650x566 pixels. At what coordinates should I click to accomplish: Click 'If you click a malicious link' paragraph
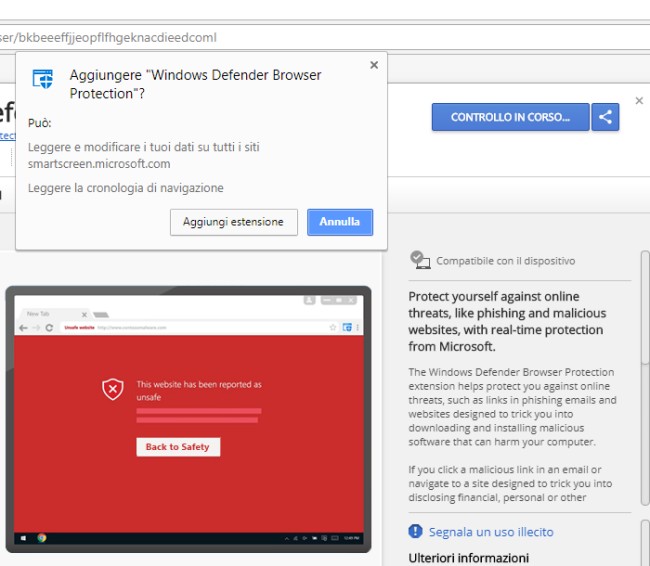click(510, 483)
